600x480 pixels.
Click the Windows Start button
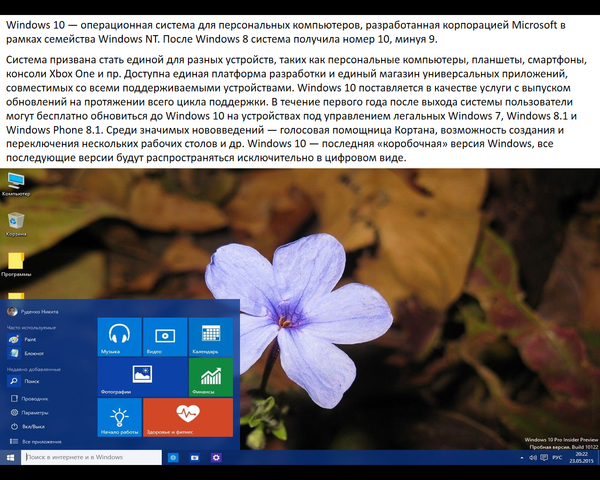click(10, 457)
